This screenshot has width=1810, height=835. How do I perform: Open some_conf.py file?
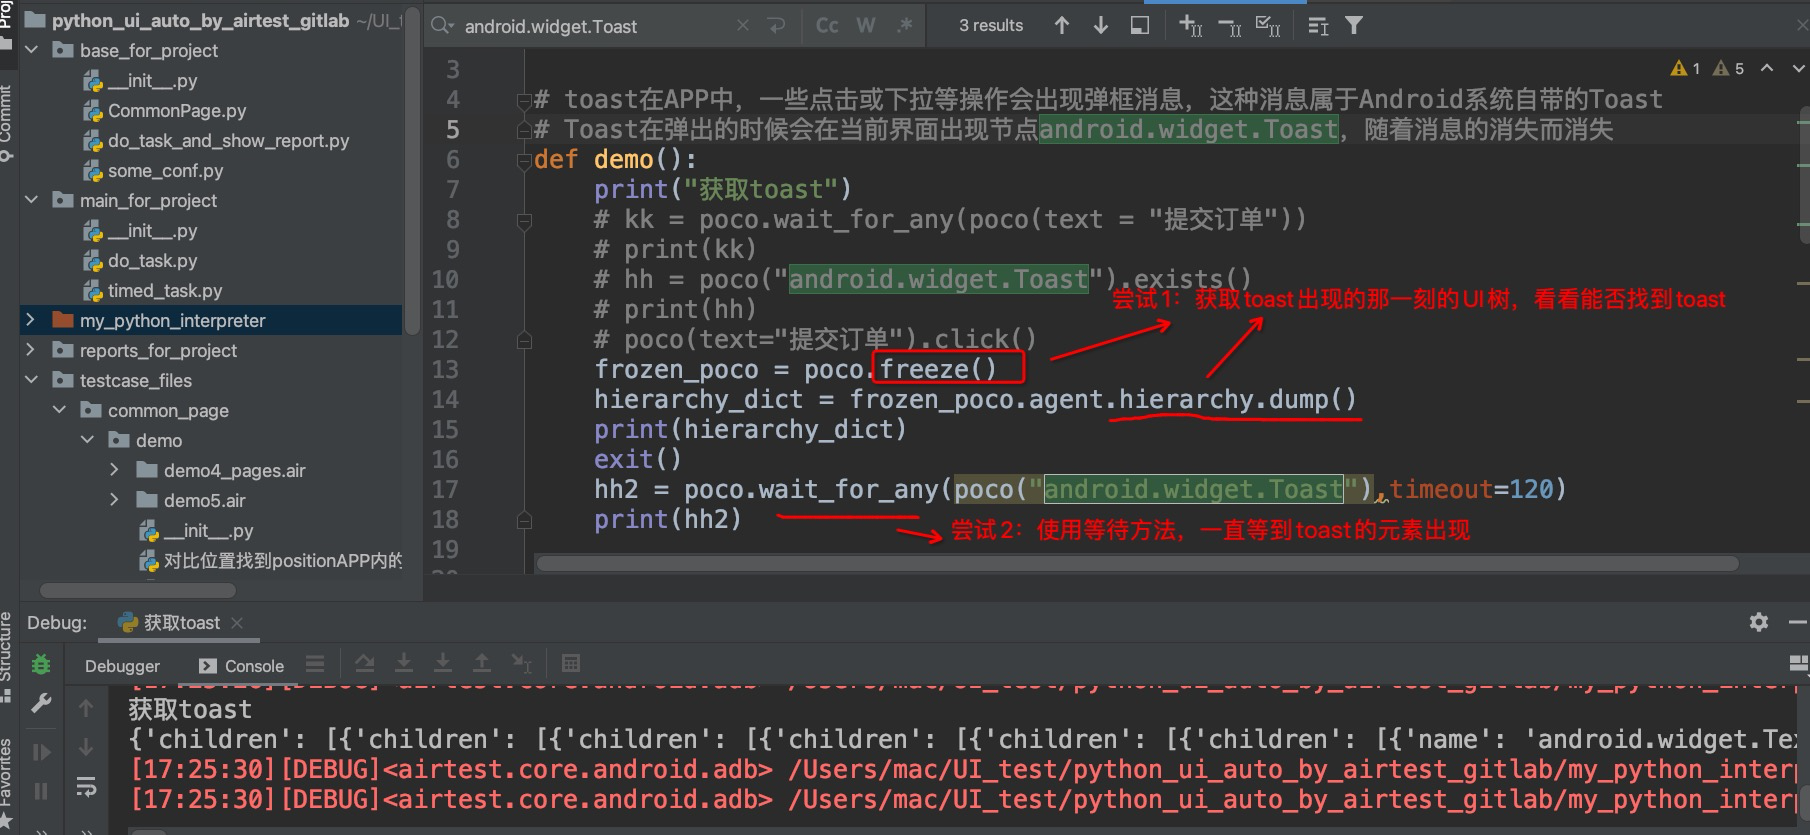pos(165,171)
